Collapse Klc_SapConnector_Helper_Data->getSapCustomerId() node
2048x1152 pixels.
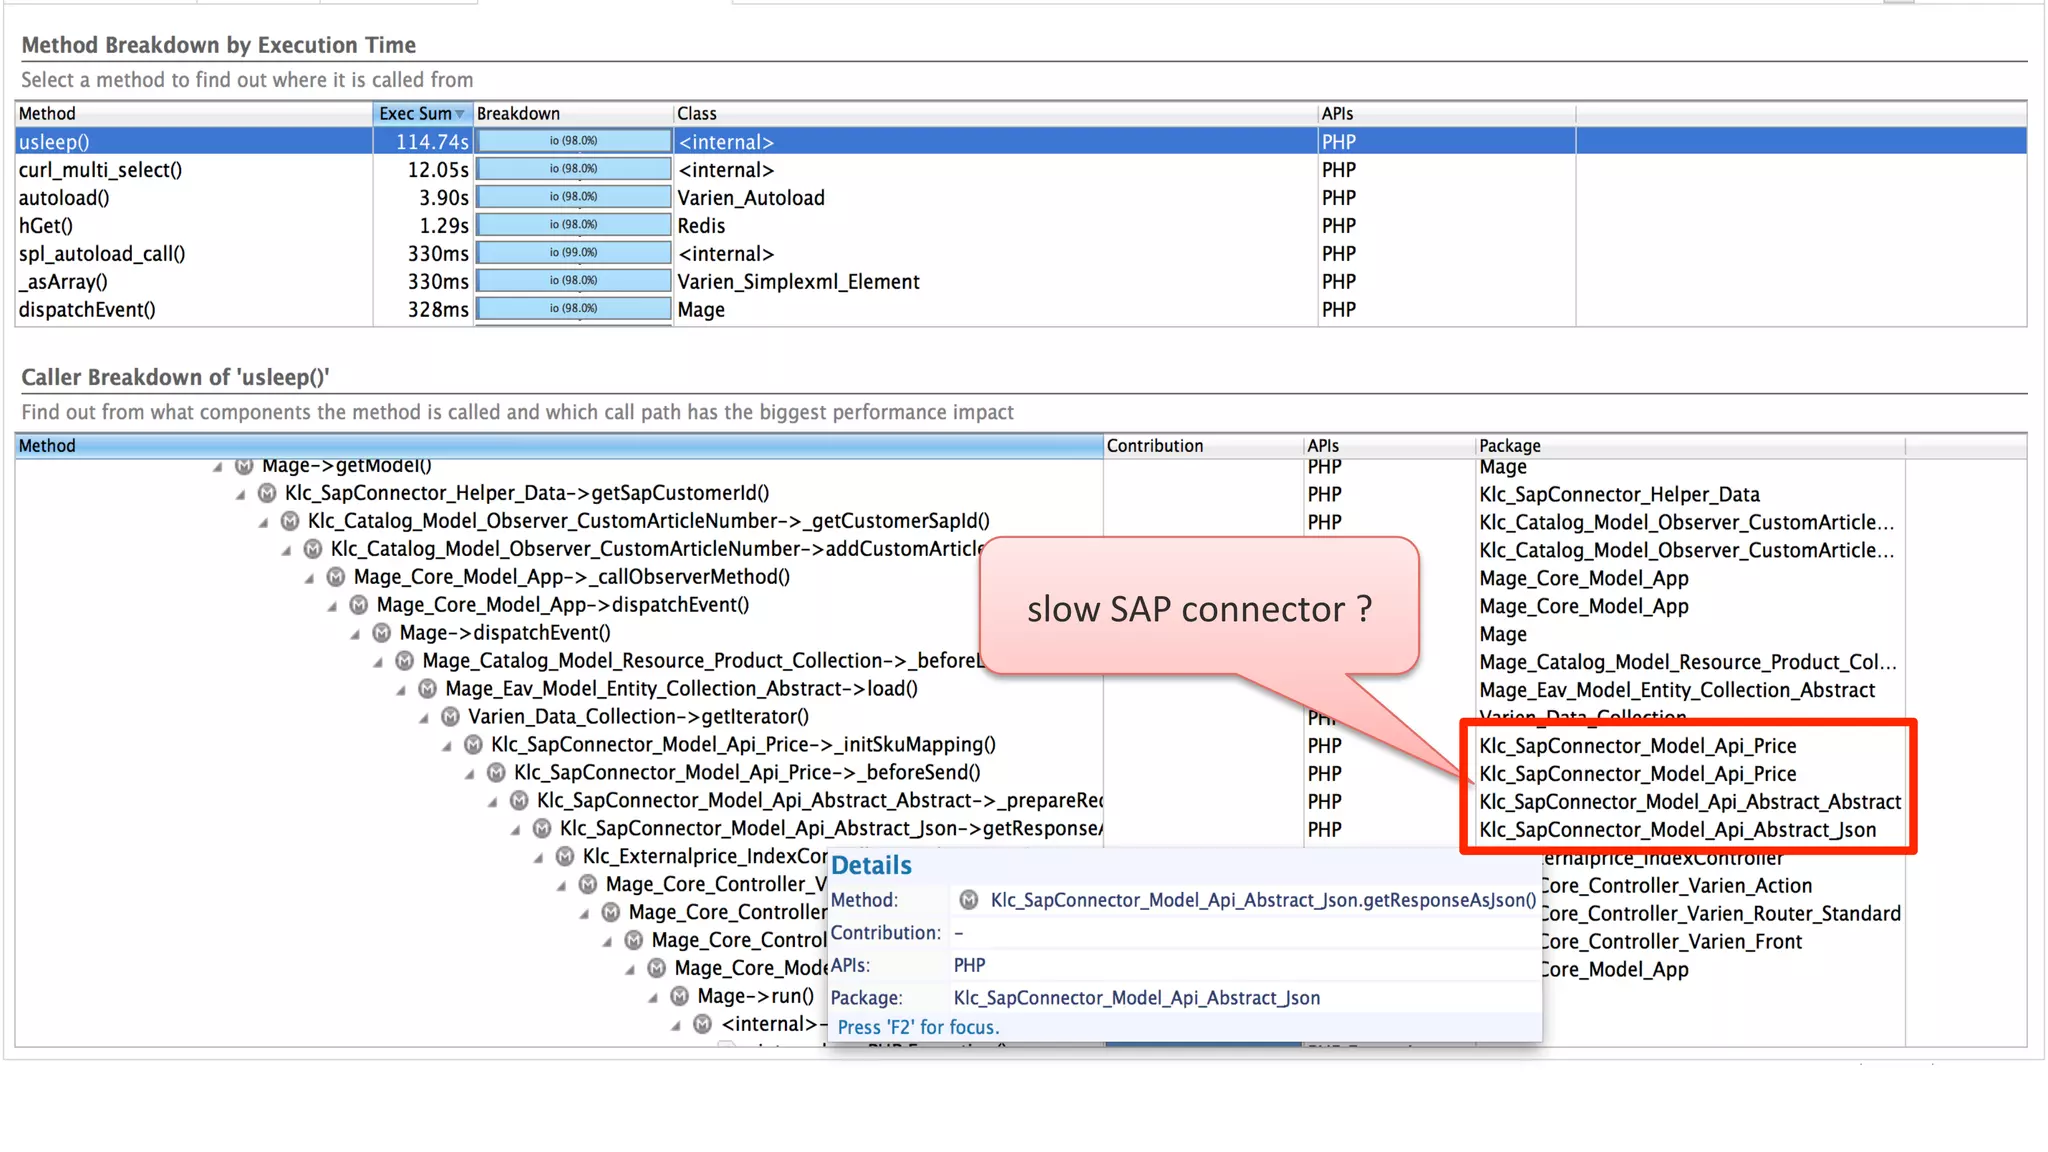(241, 494)
